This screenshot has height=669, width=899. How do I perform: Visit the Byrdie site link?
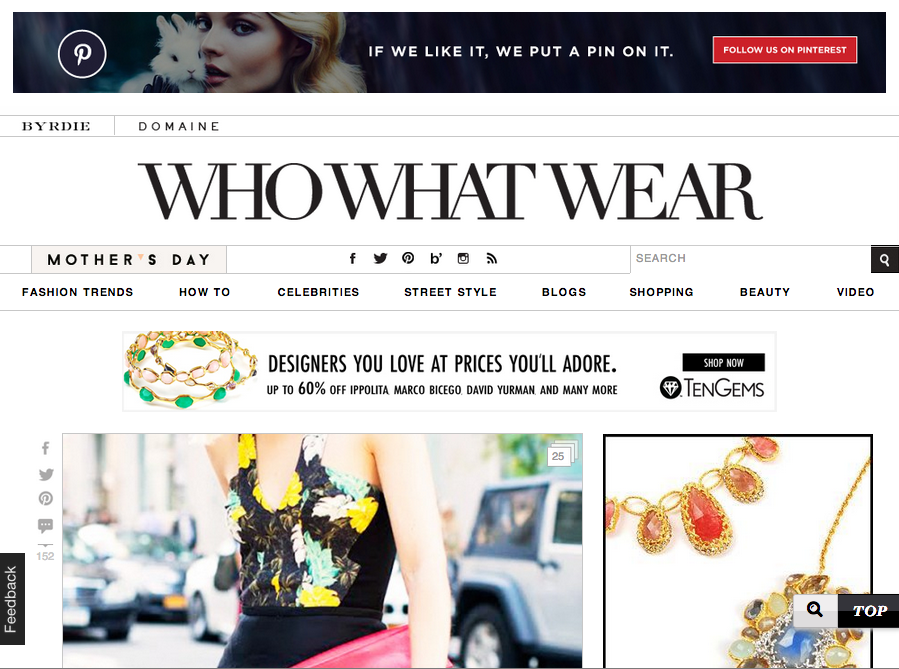[x=56, y=126]
